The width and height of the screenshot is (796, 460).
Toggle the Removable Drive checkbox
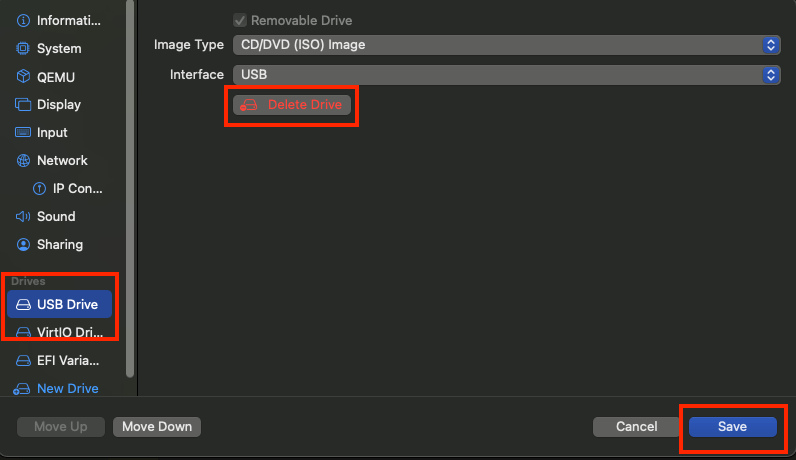tap(240, 20)
